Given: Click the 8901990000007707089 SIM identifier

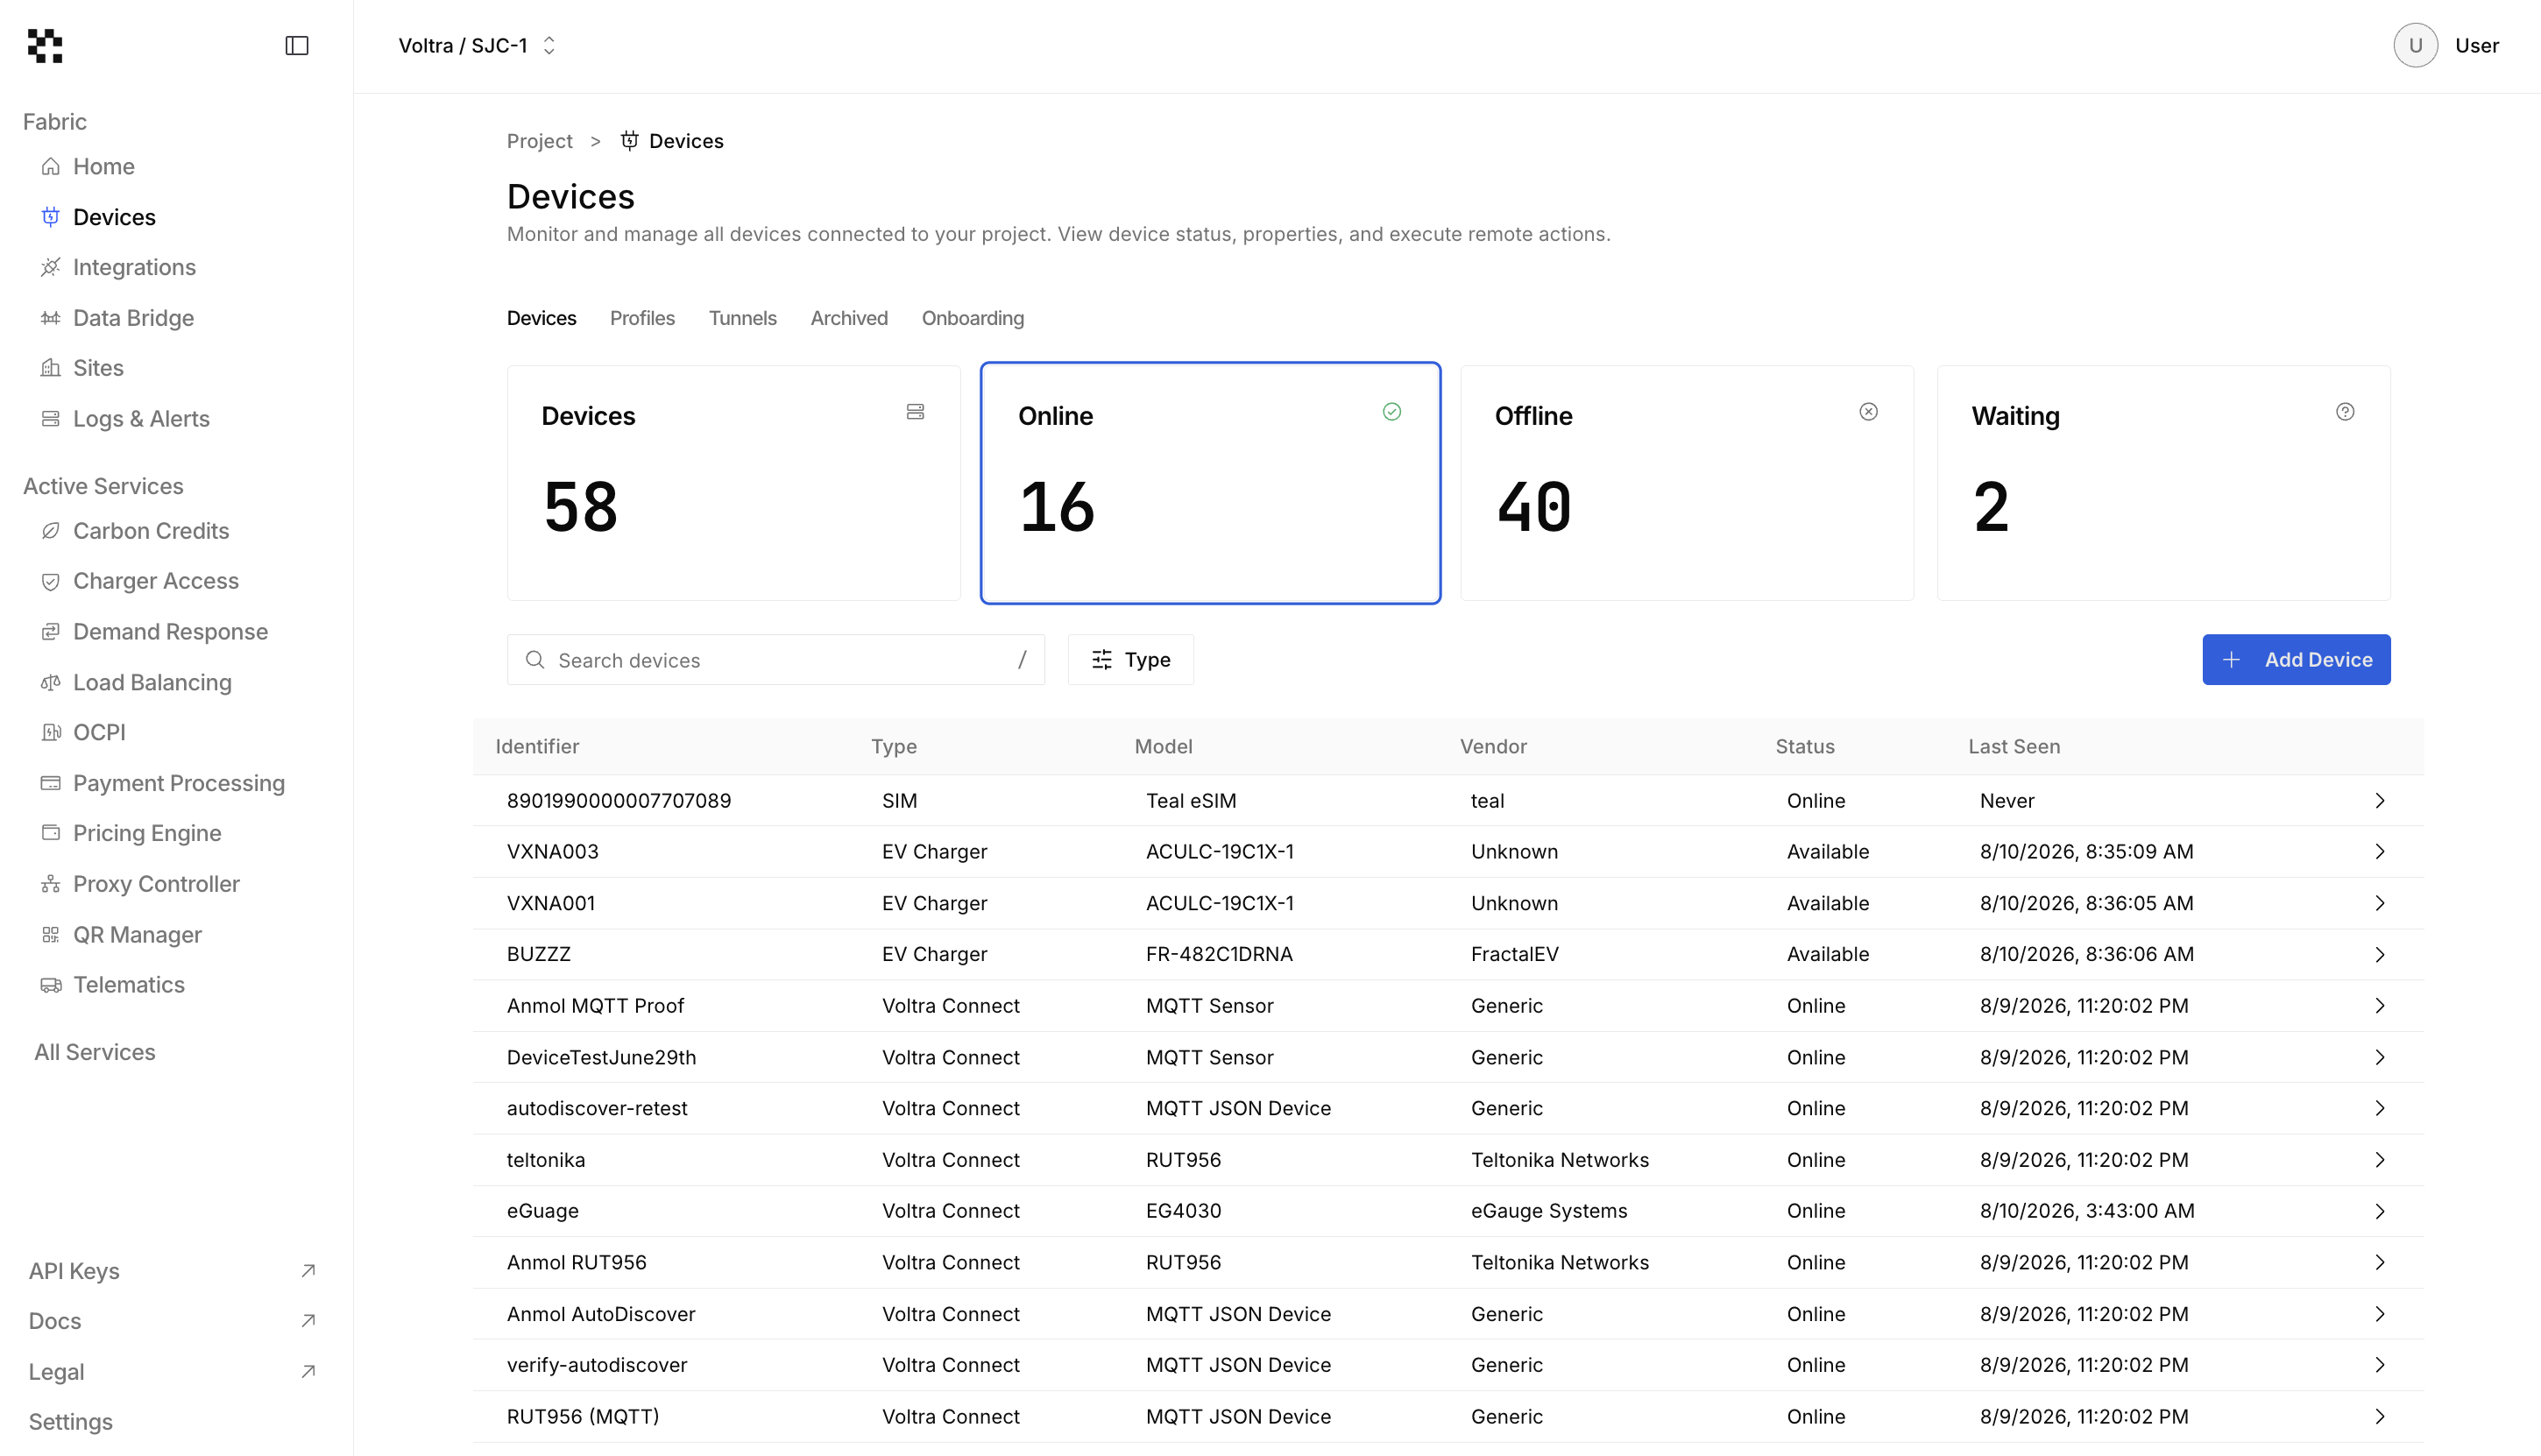Looking at the screenshot, I should (x=619, y=801).
